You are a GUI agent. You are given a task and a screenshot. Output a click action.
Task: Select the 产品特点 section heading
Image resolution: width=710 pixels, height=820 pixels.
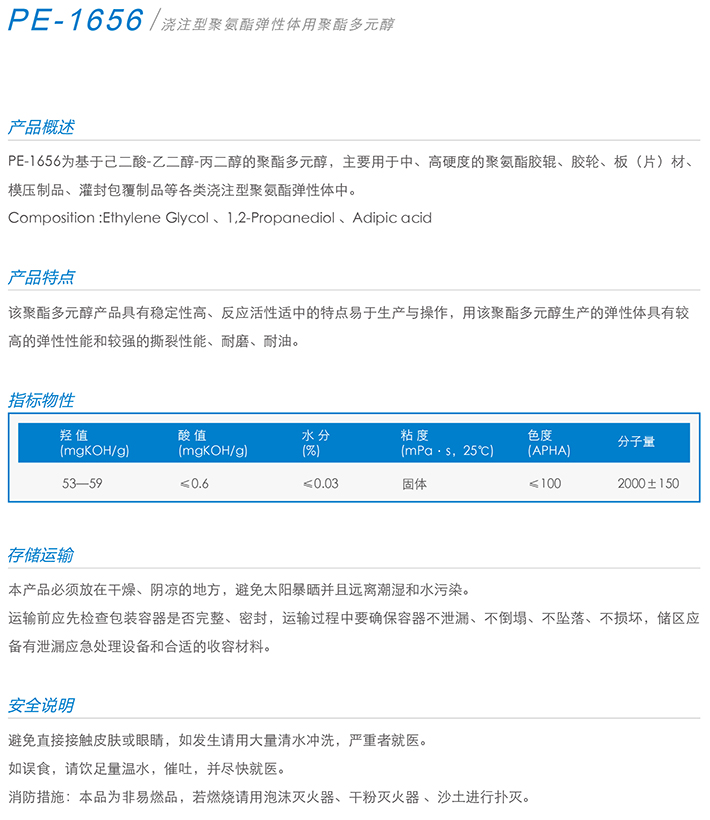click(x=41, y=277)
